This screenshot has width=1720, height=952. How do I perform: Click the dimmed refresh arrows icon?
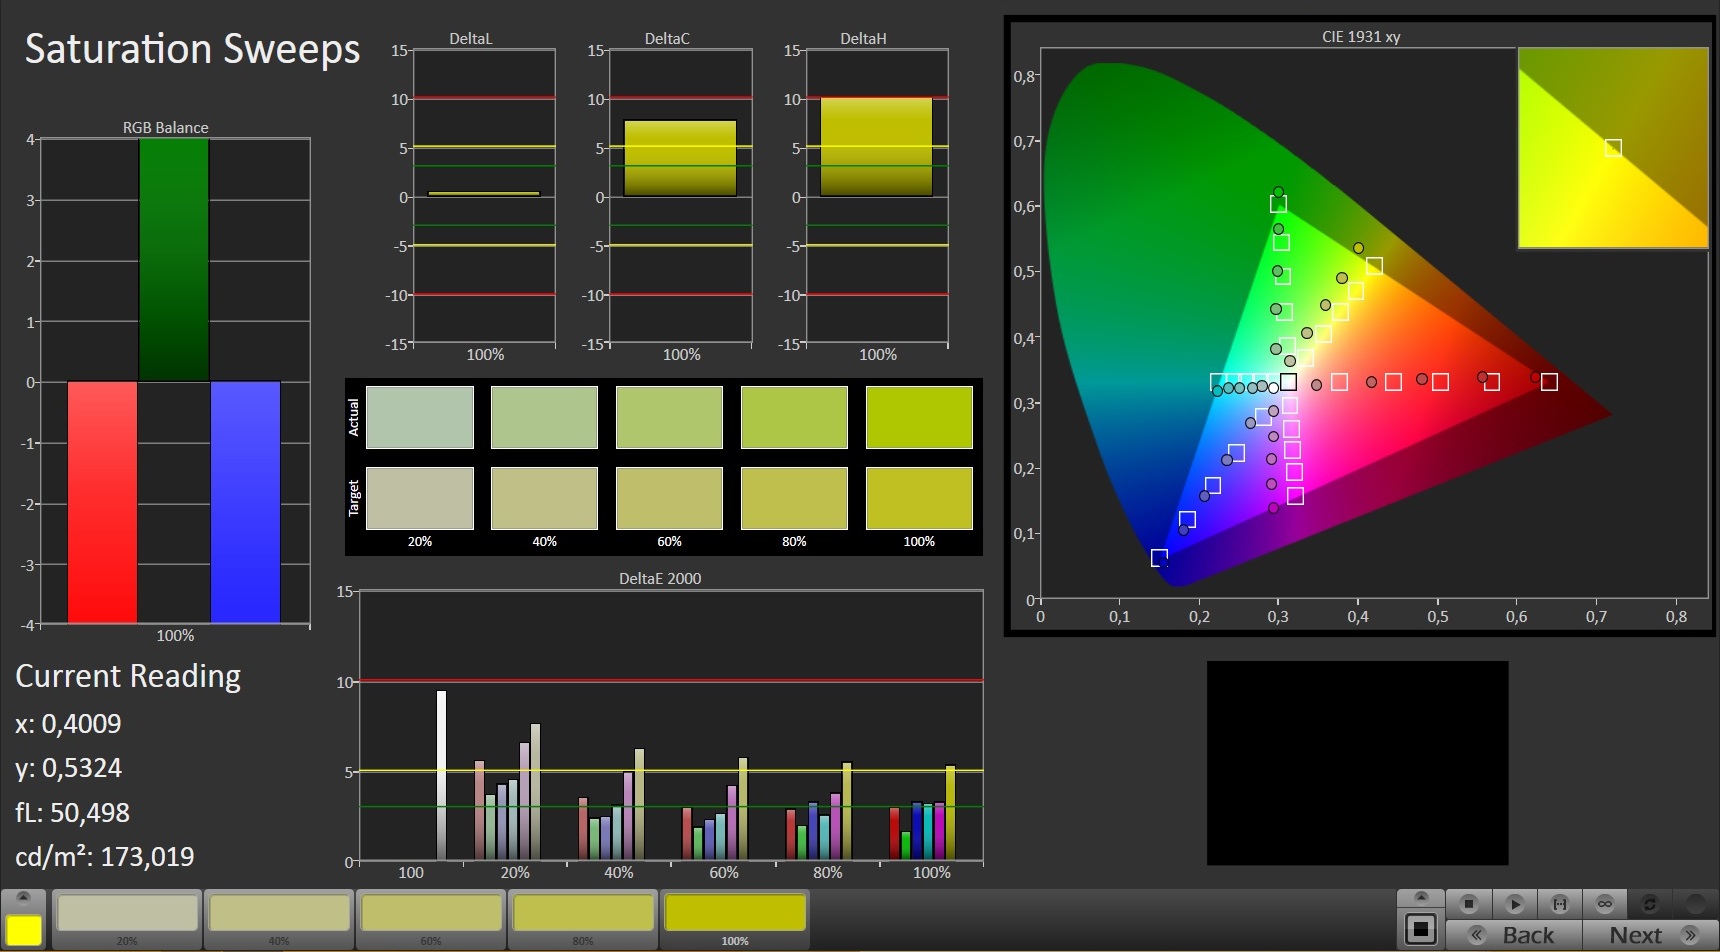click(1650, 904)
